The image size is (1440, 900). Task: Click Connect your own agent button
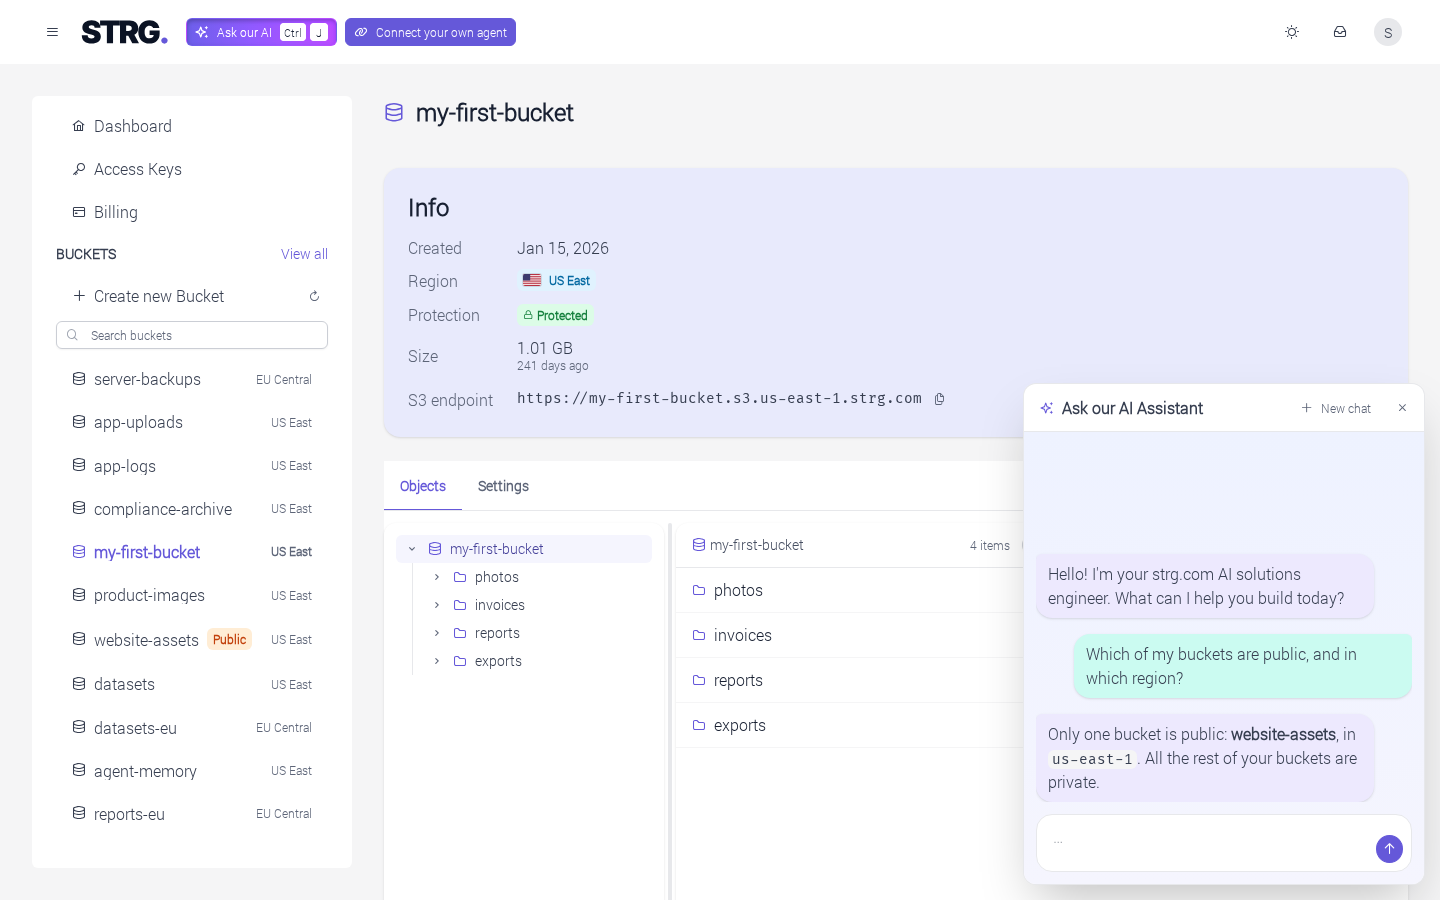point(430,32)
